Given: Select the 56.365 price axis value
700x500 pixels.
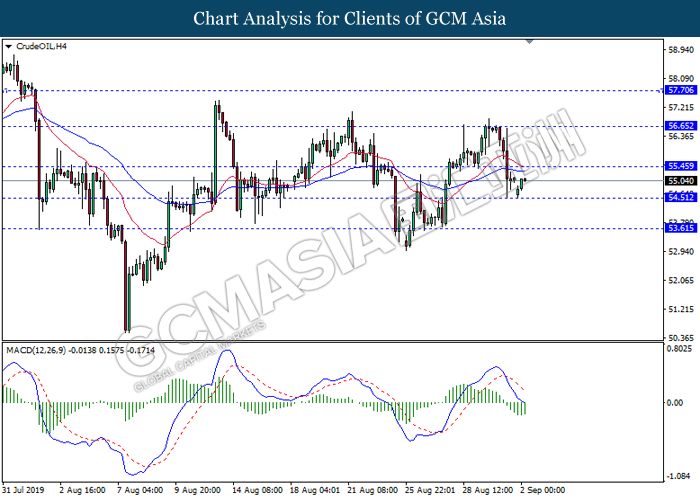Looking at the screenshot, I should click(681, 136).
